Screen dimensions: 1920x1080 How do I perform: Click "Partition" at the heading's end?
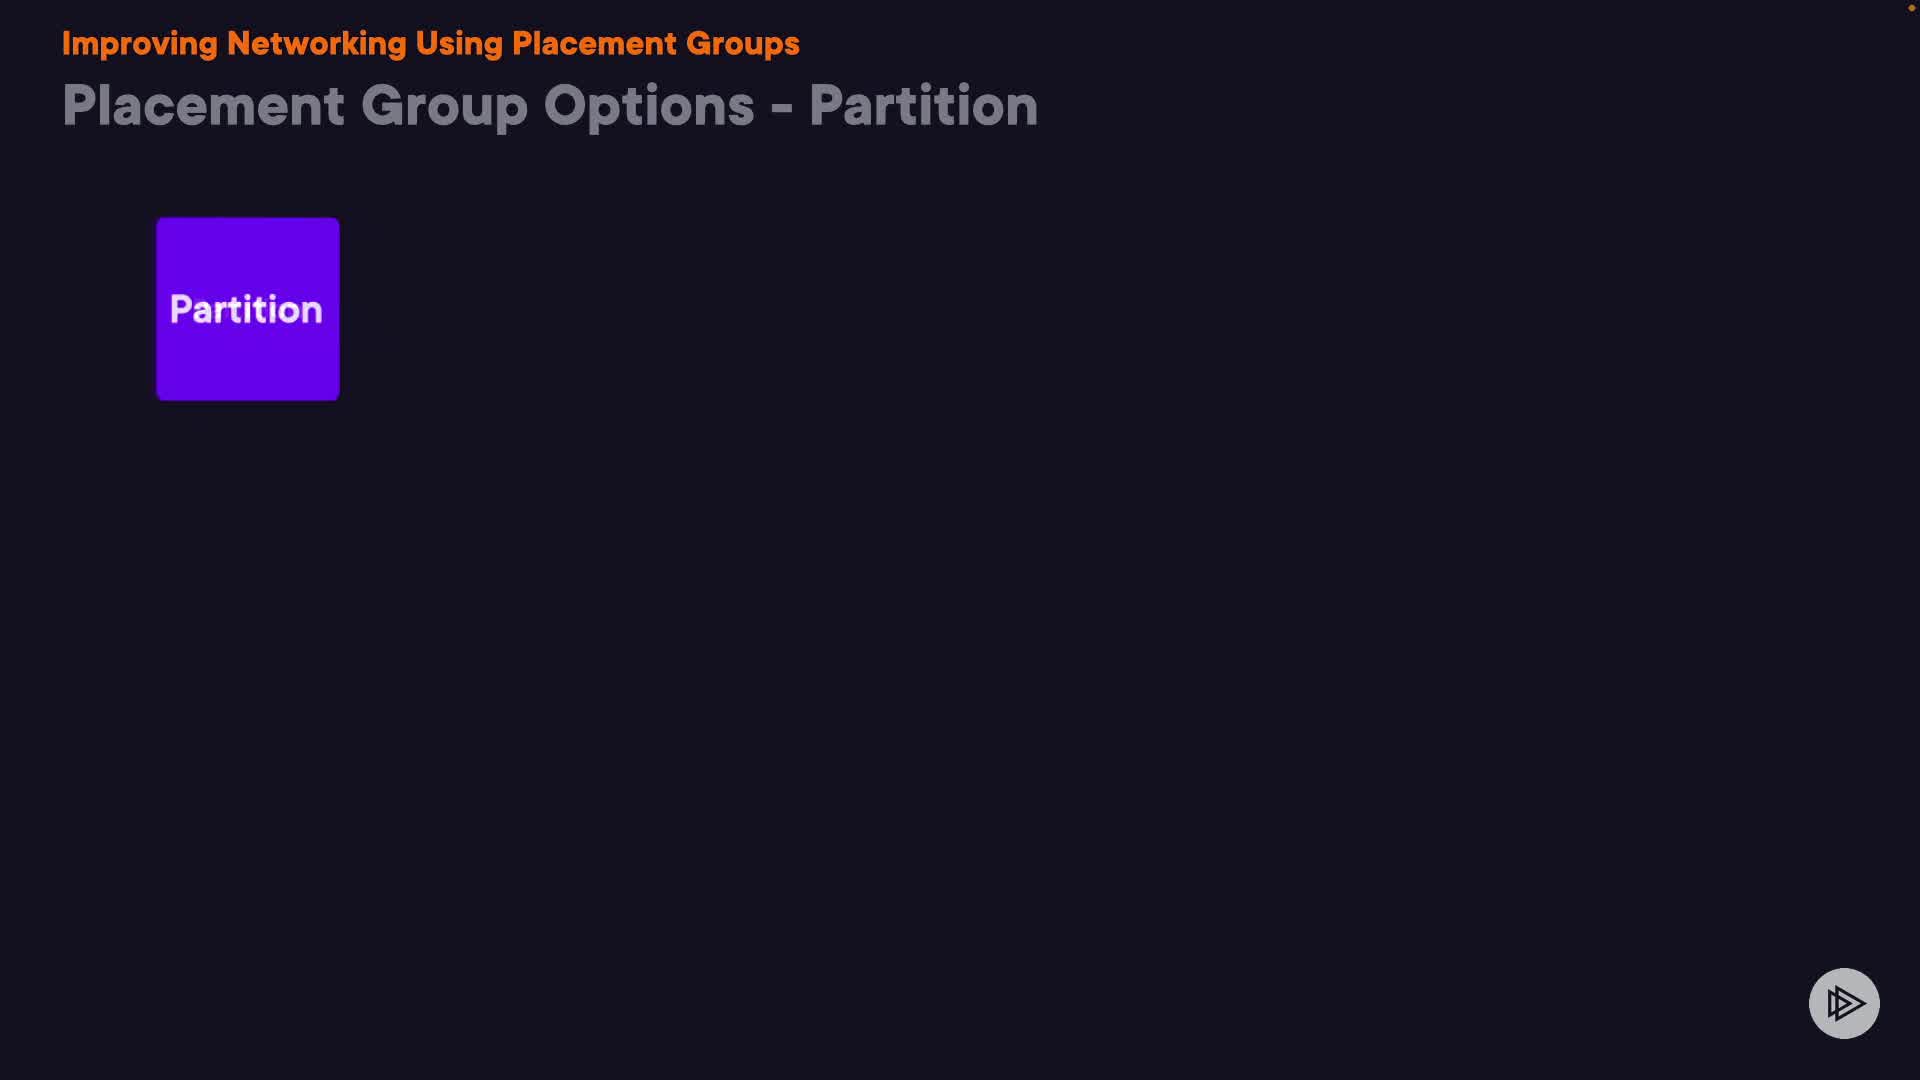pyautogui.click(x=923, y=106)
